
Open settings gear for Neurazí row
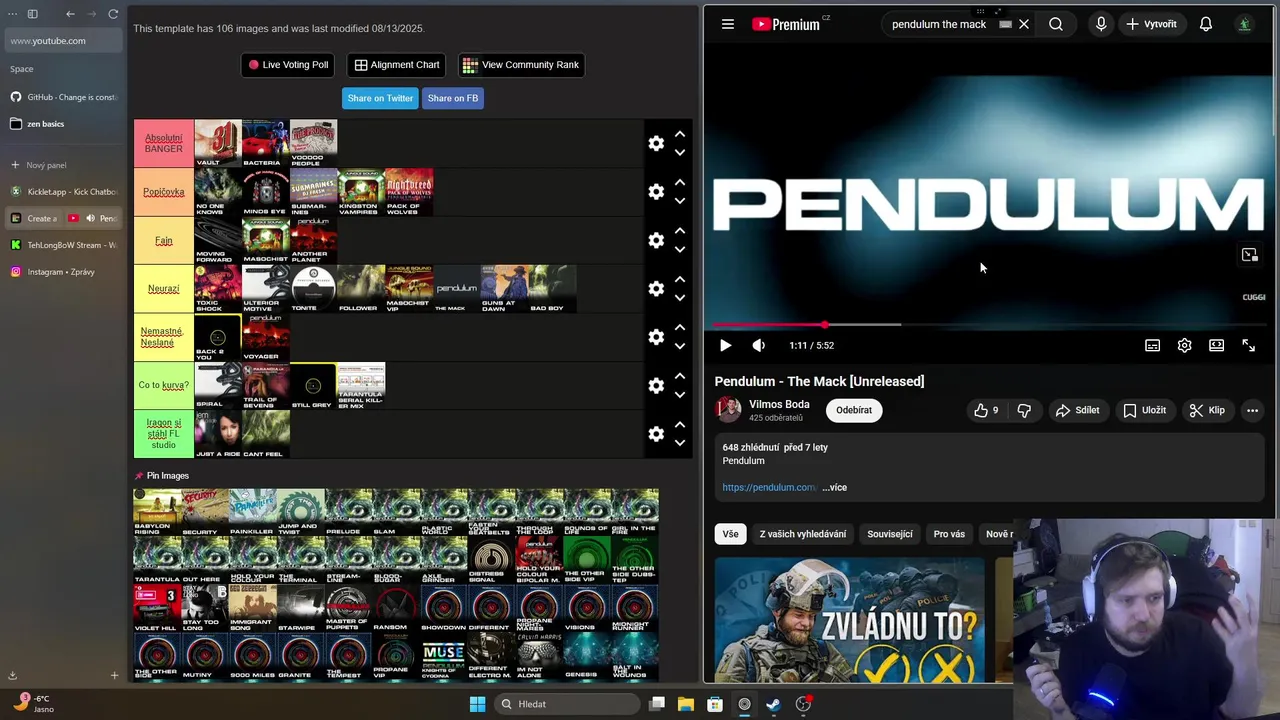pyautogui.click(x=656, y=289)
